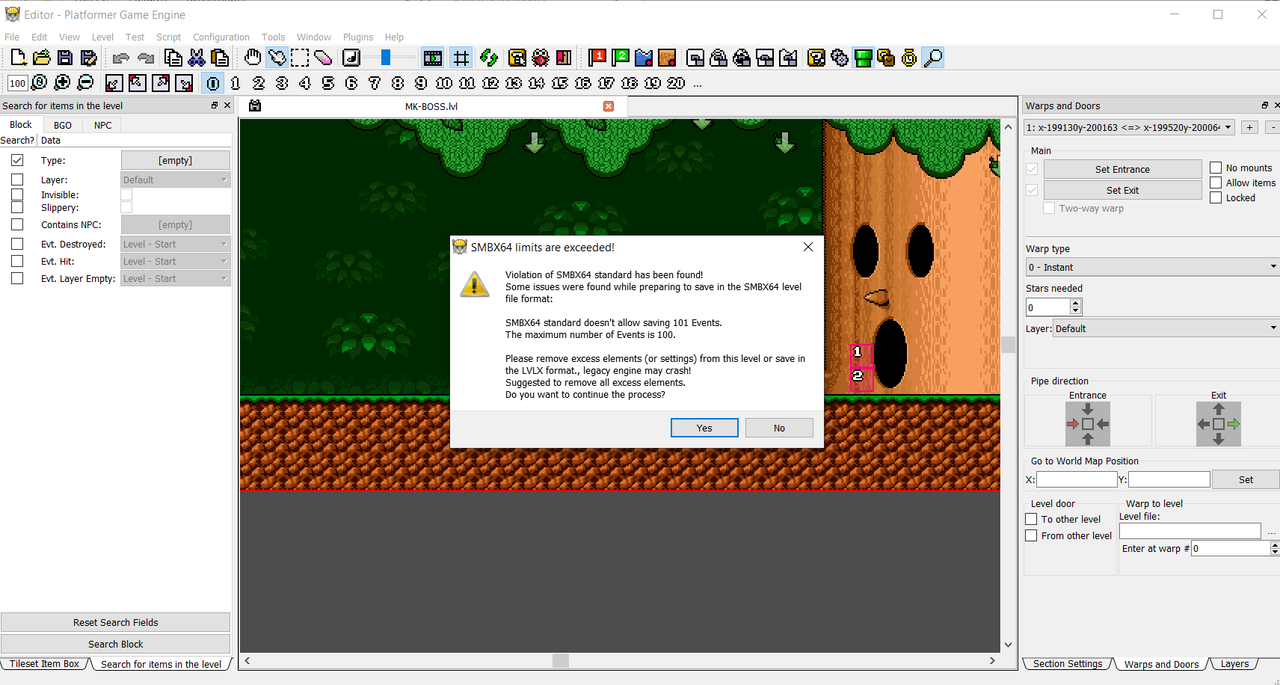Open the Warp type Instant dropdown
Screen dimensions: 1280x685
point(1152,267)
